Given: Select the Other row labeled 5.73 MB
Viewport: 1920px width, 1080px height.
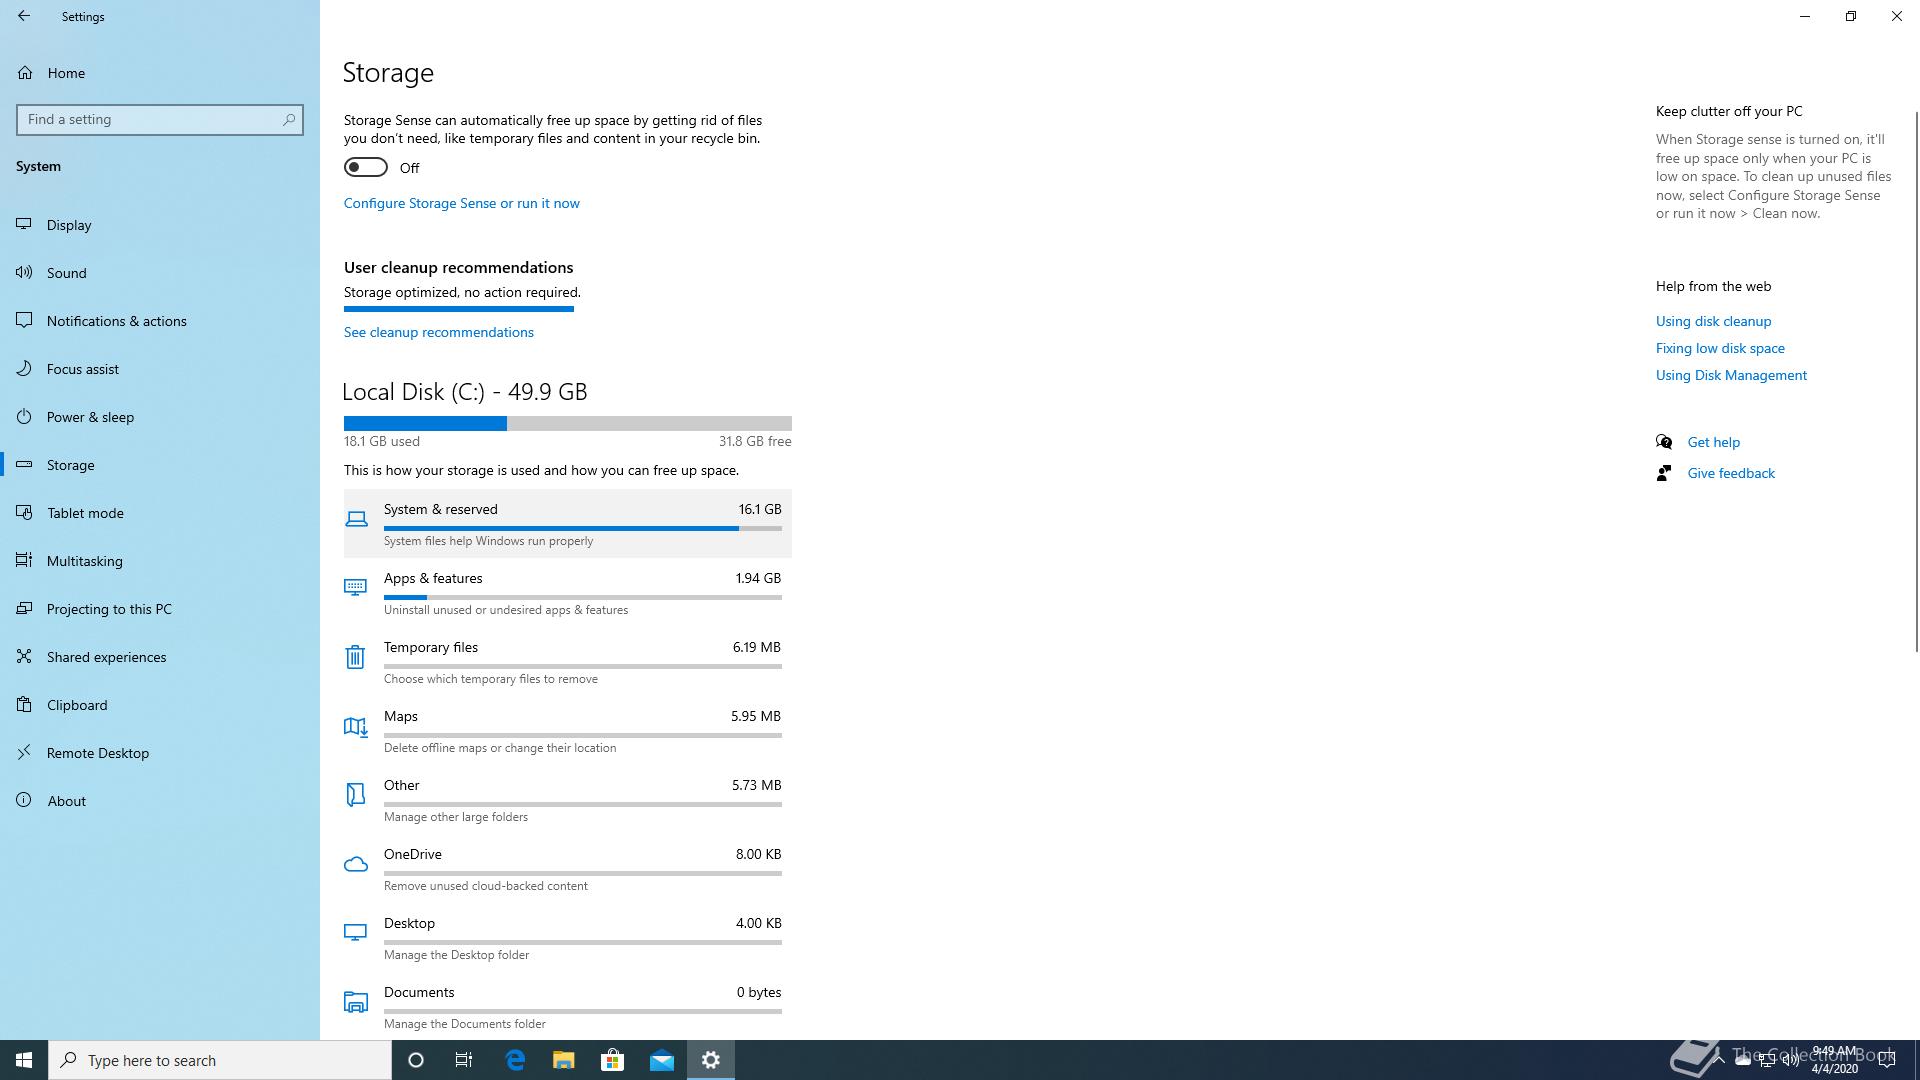Looking at the screenshot, I should pyautogui.click(x=568, y=800).
